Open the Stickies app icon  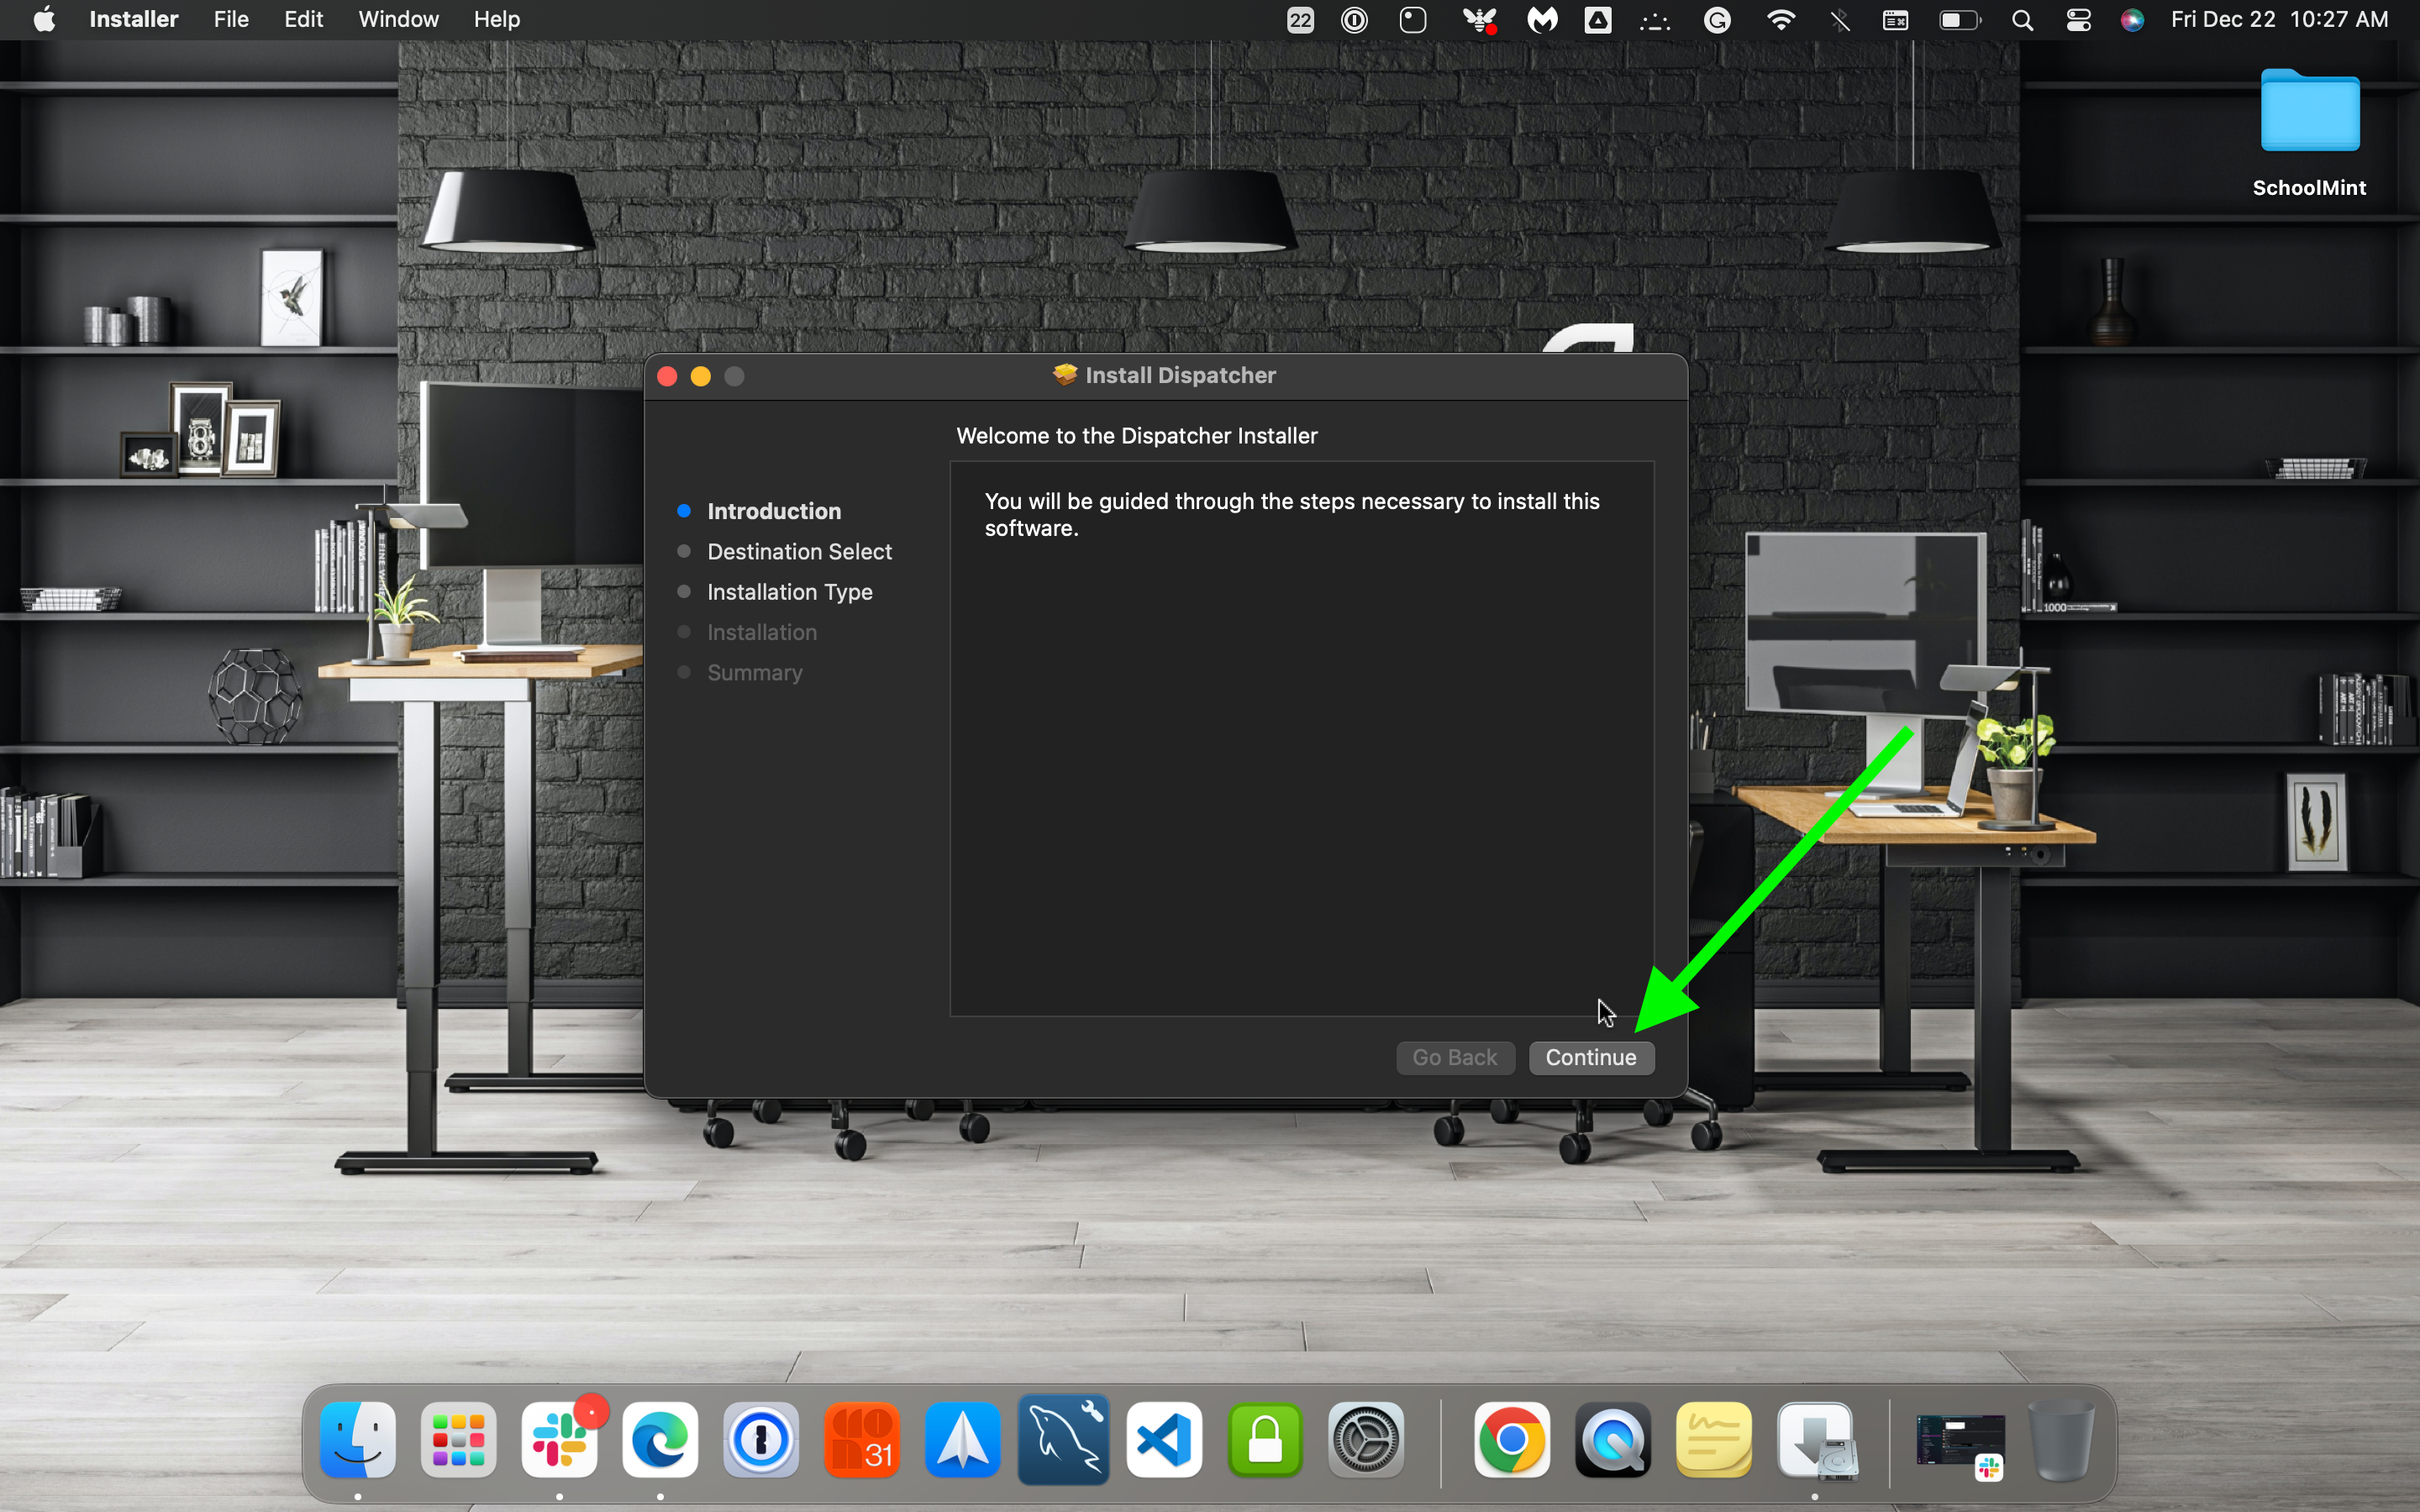pyautogui.click(x=1713, y=1440)
